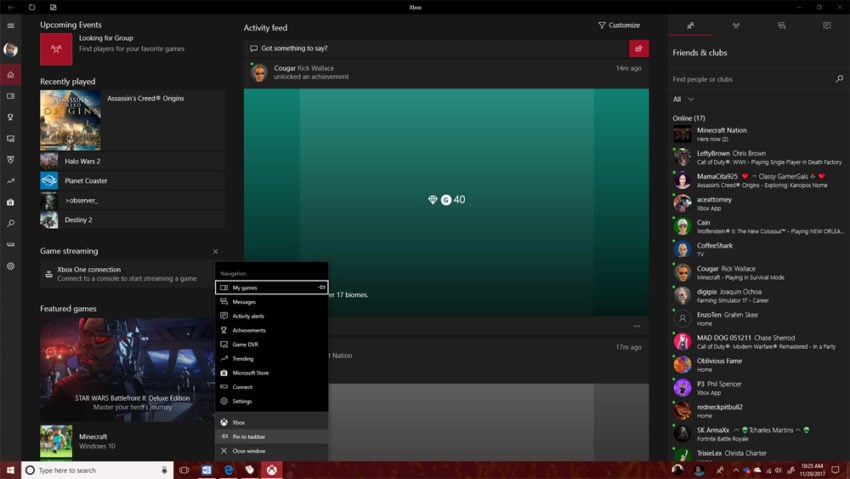Select Settings in jump list

click(272, 401)
